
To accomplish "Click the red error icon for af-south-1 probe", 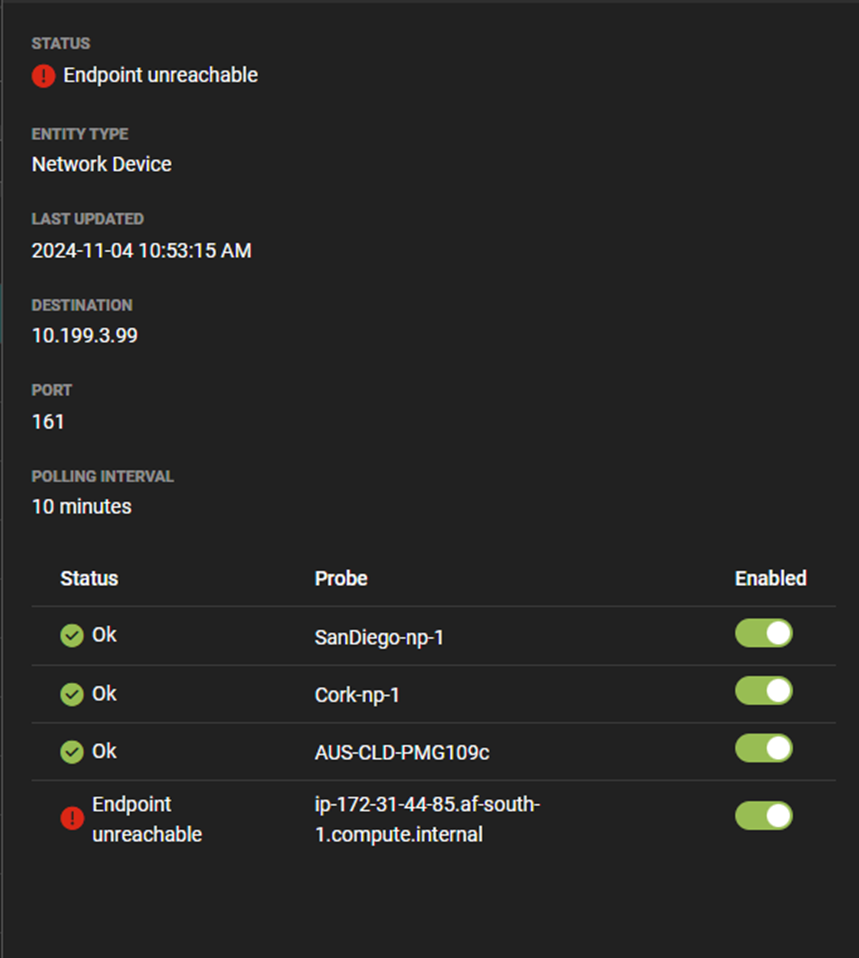I will tap(72, 819).
